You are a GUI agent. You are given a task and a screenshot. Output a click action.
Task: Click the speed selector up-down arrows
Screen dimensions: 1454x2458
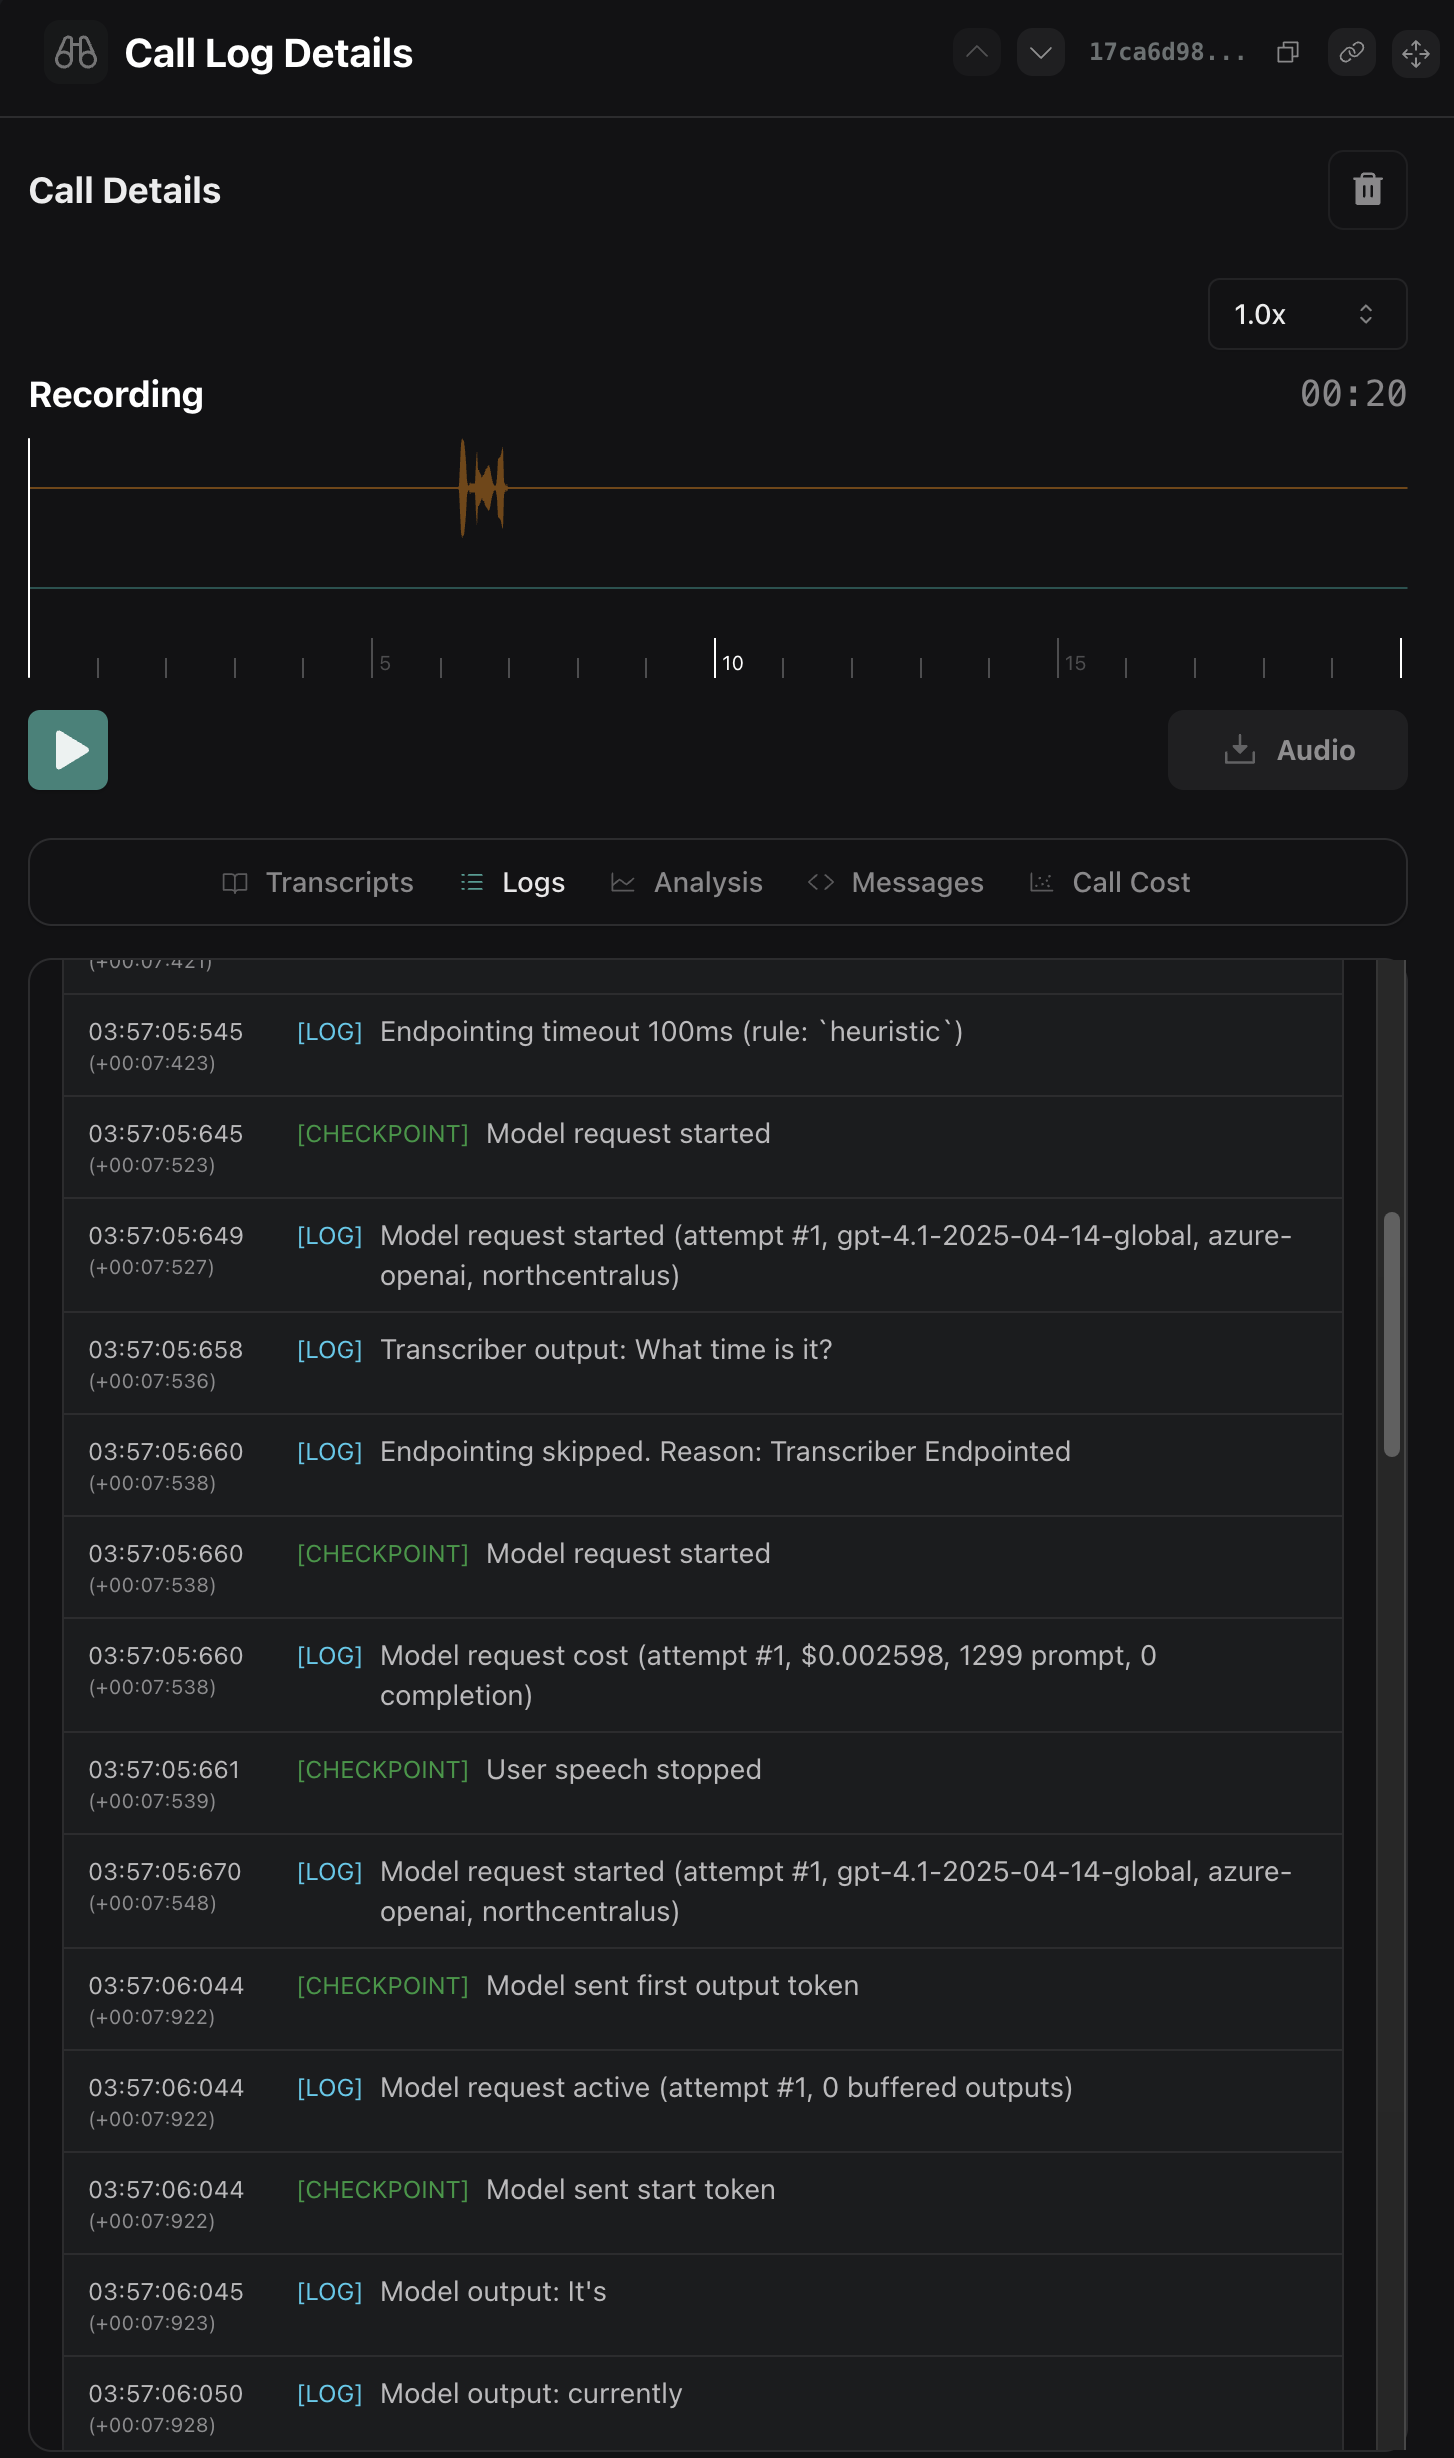(1366, 314)
